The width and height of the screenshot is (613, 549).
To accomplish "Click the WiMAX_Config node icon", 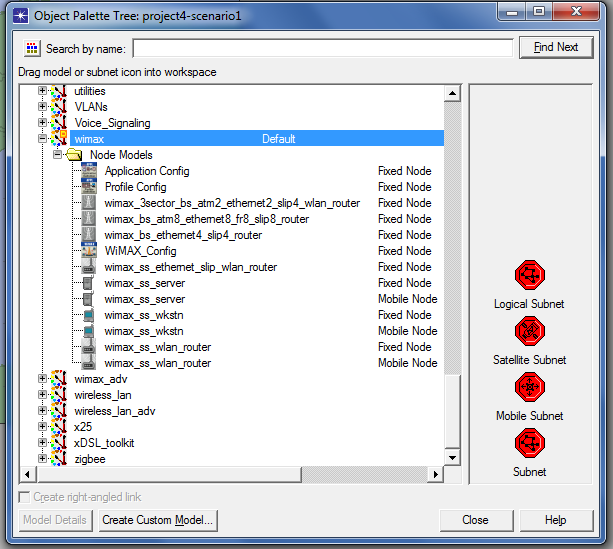I will pyautogui.click(x=89, y=251).
